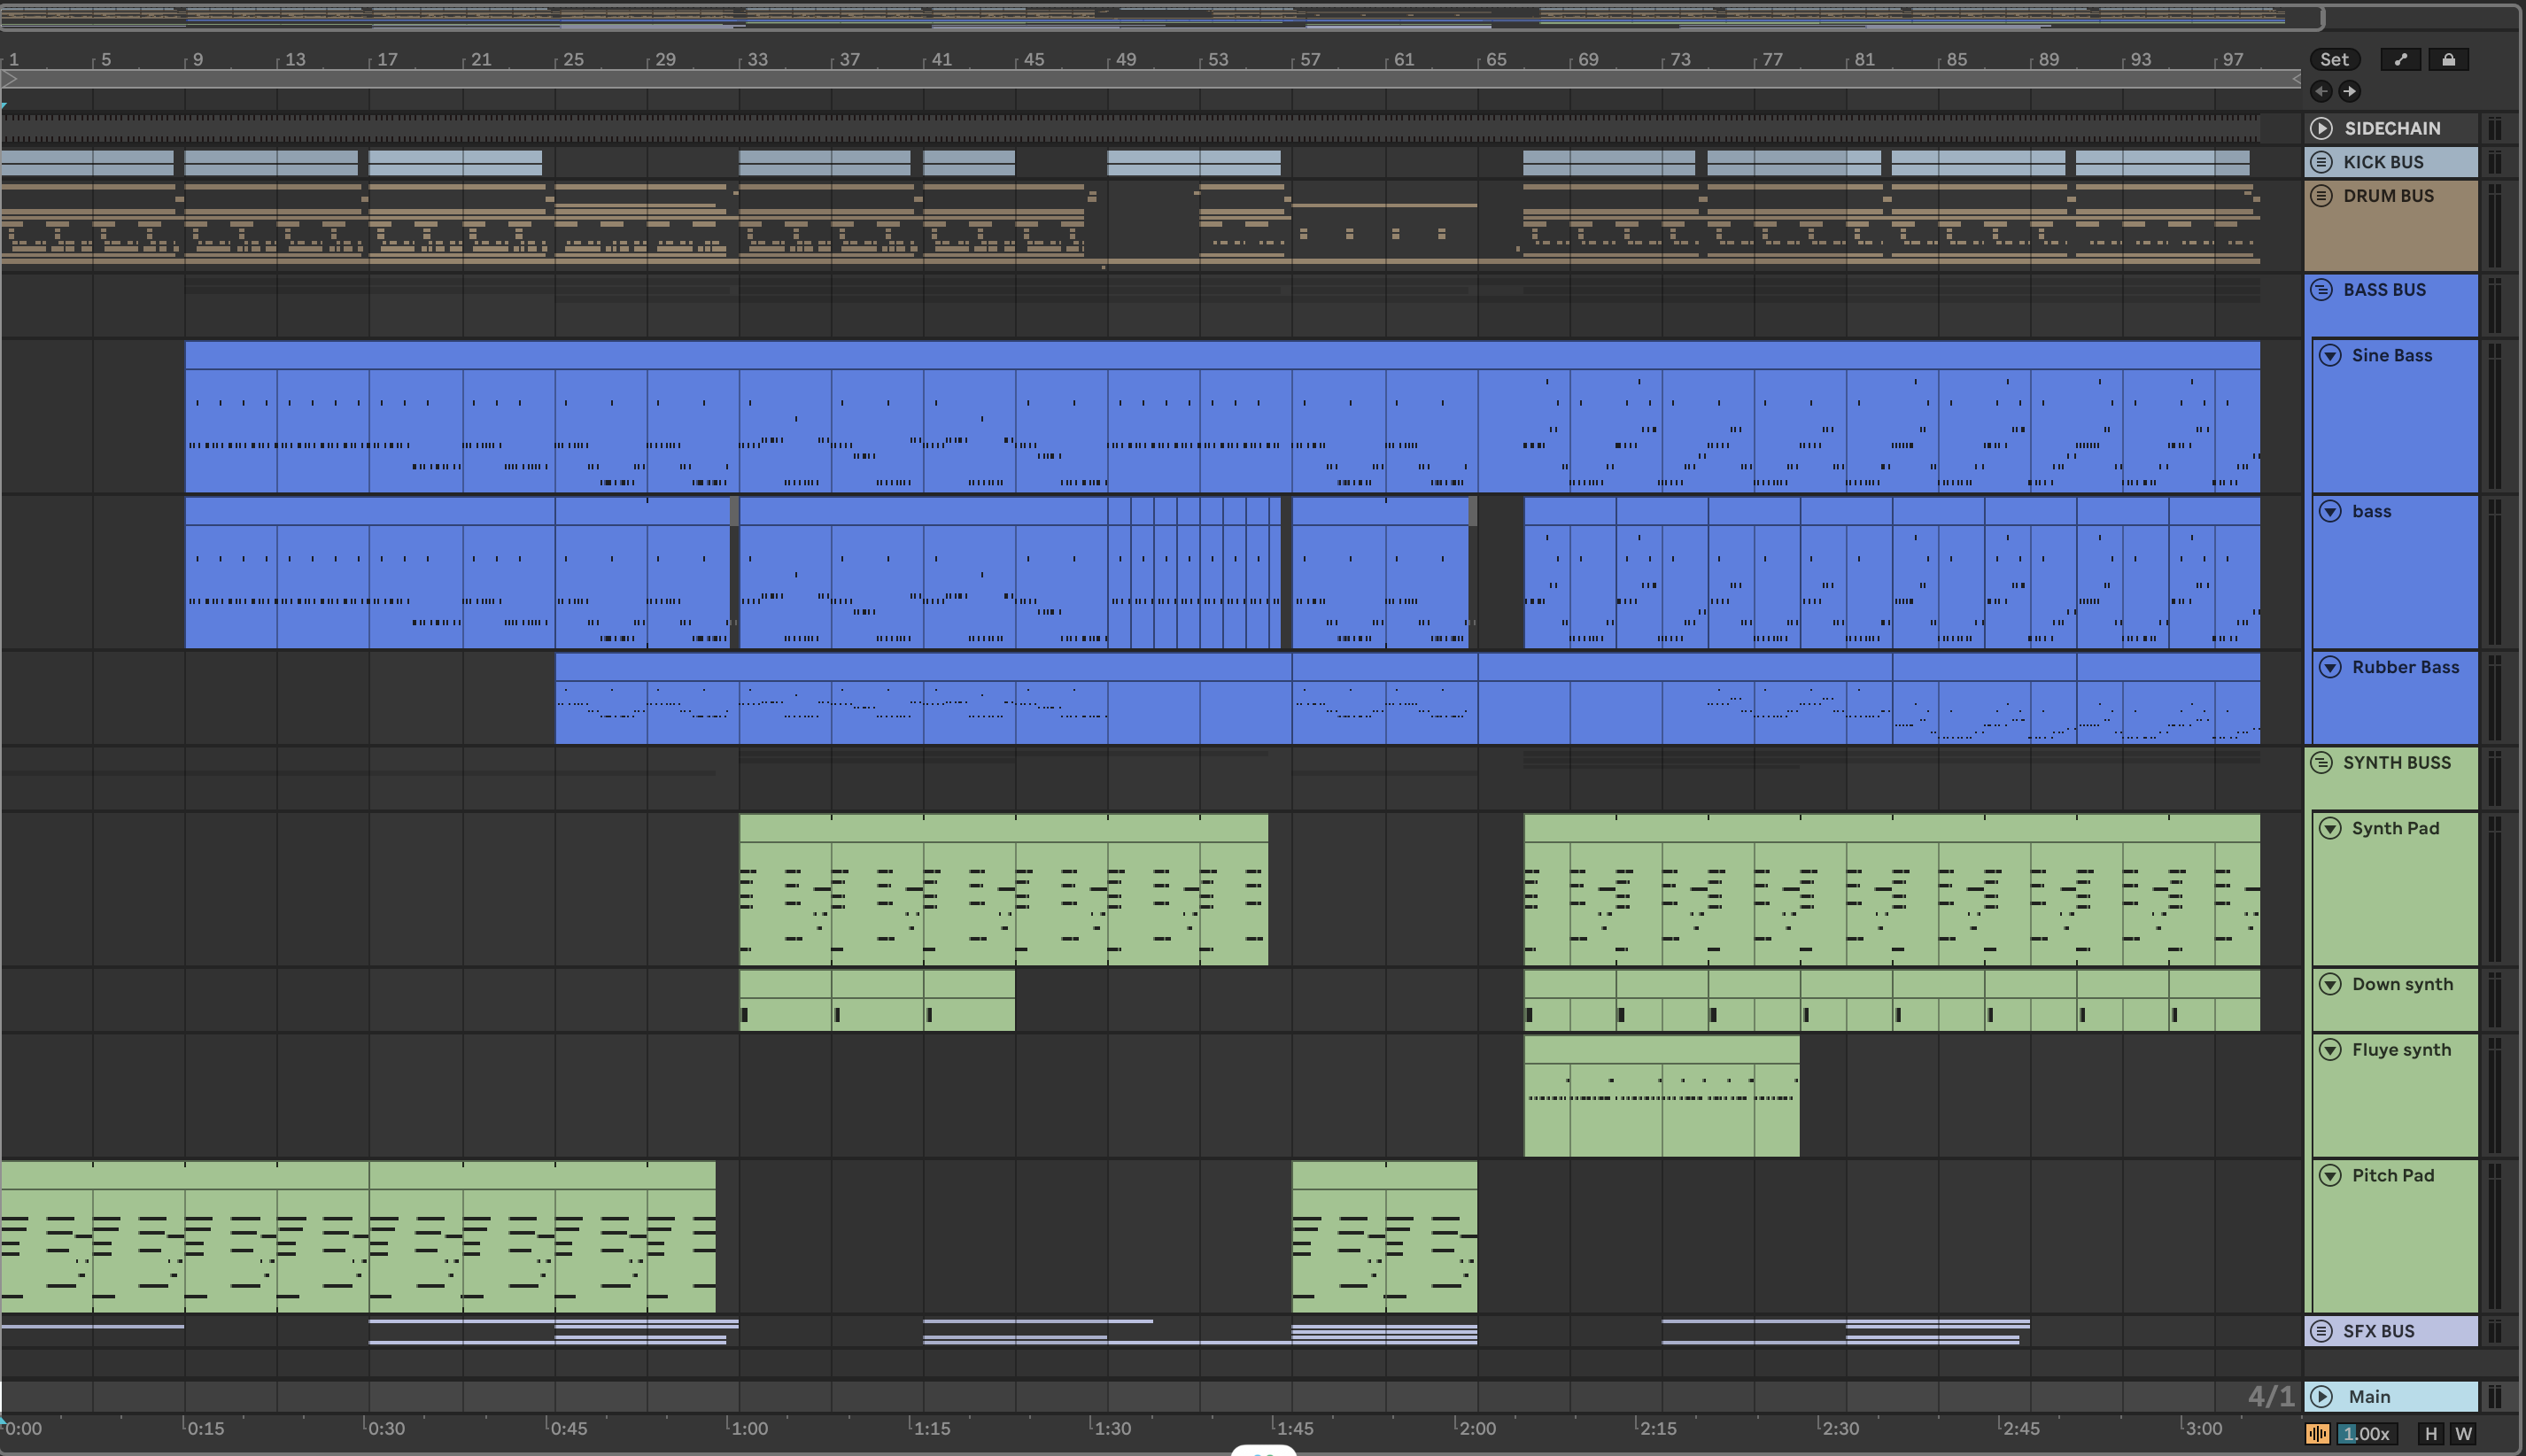Click the SIDECHAIN track play icon

click(2321, 128)
